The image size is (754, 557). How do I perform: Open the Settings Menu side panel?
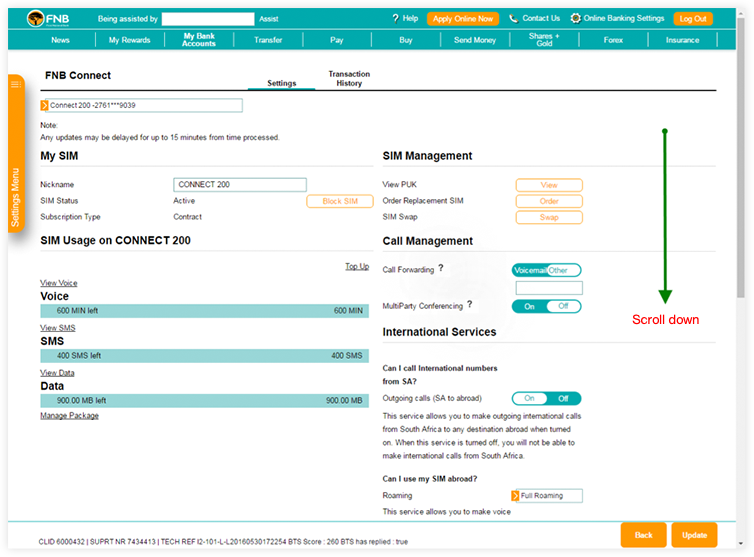click(15, 154)
